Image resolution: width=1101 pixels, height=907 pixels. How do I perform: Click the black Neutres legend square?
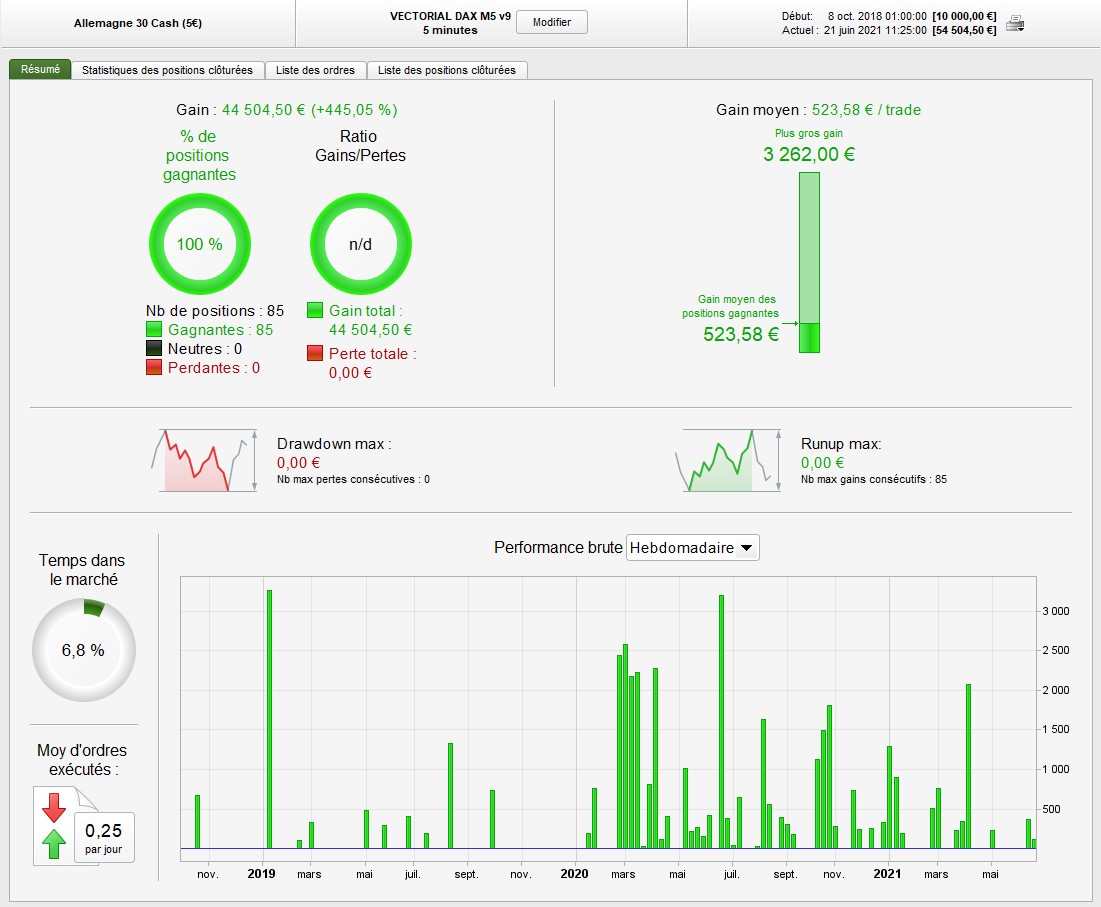click(154, 349)
